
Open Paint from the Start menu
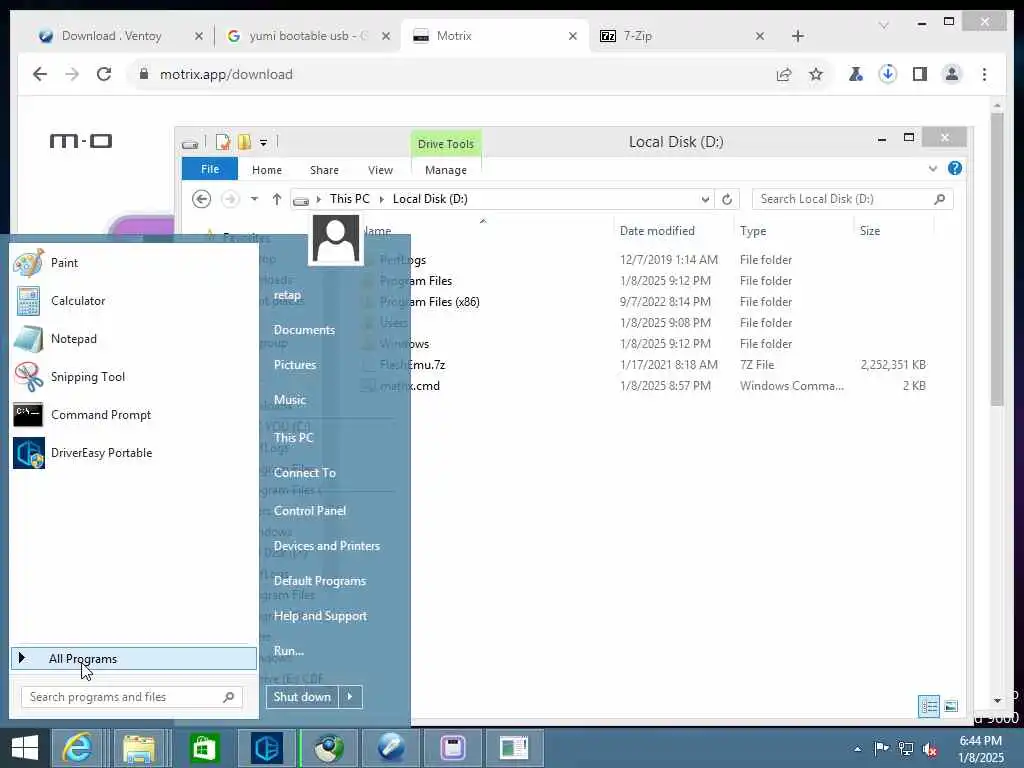(x=134, y=263)
